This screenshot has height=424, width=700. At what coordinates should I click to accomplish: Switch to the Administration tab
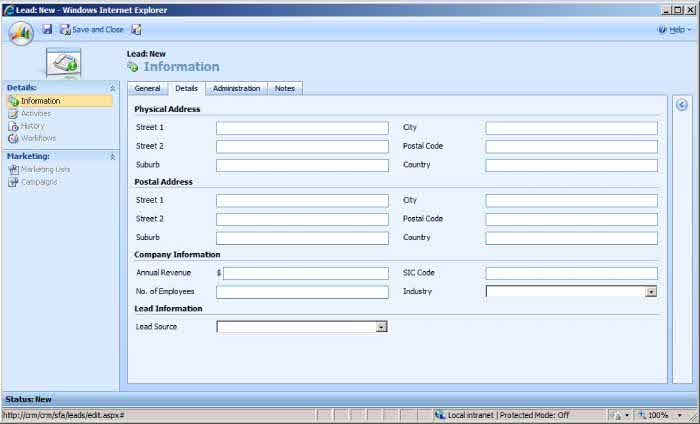tap(236, 88)
